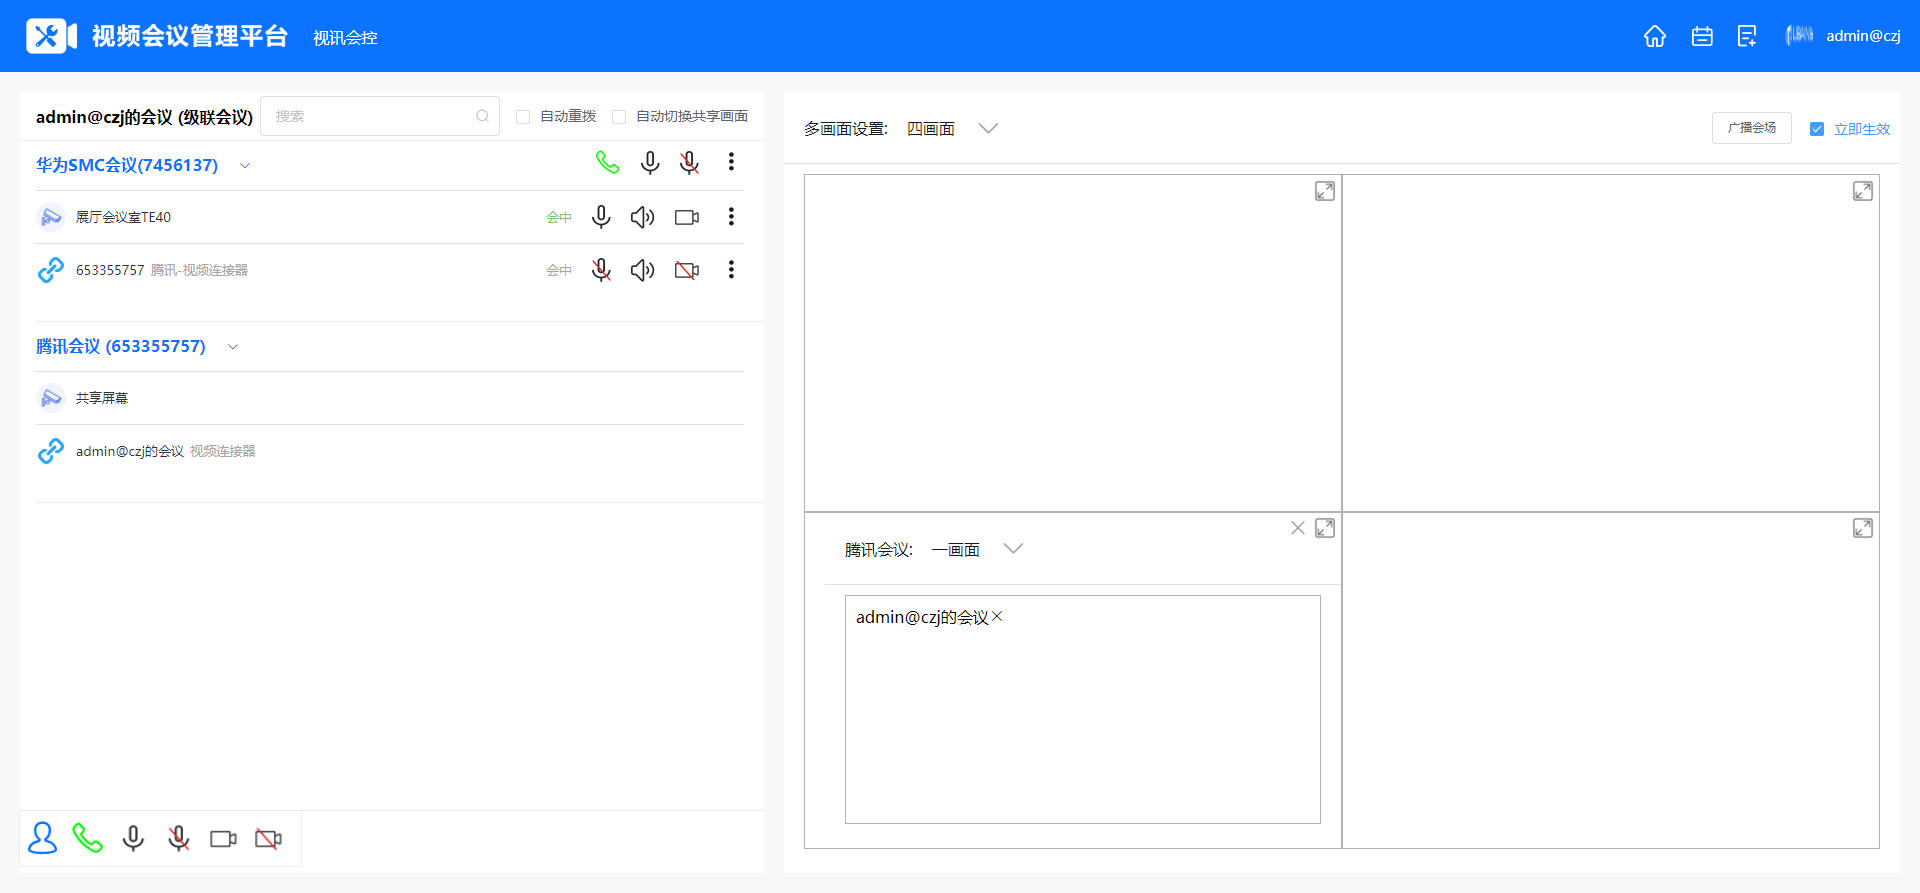This screenshot has width=1920, height=893.
Task: Unmute microphone for 653355757 connector
Action: pos(601,270)
